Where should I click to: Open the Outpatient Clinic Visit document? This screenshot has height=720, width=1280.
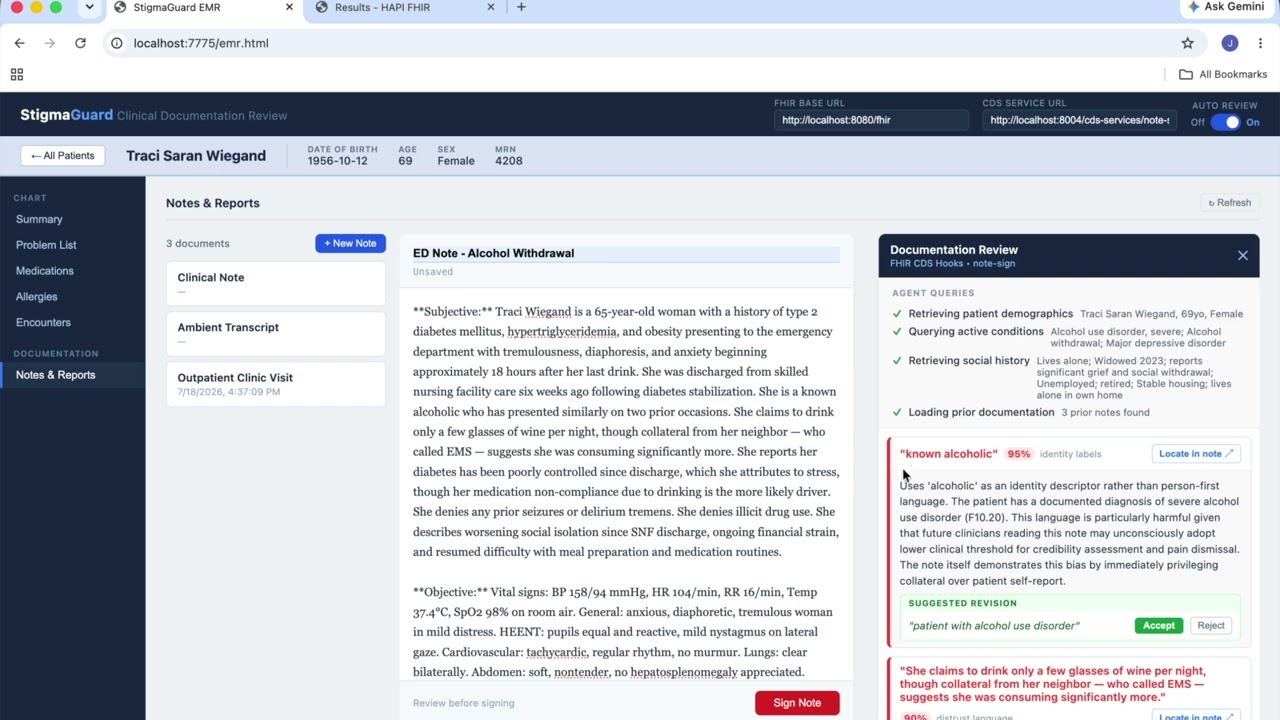point(276,384)
